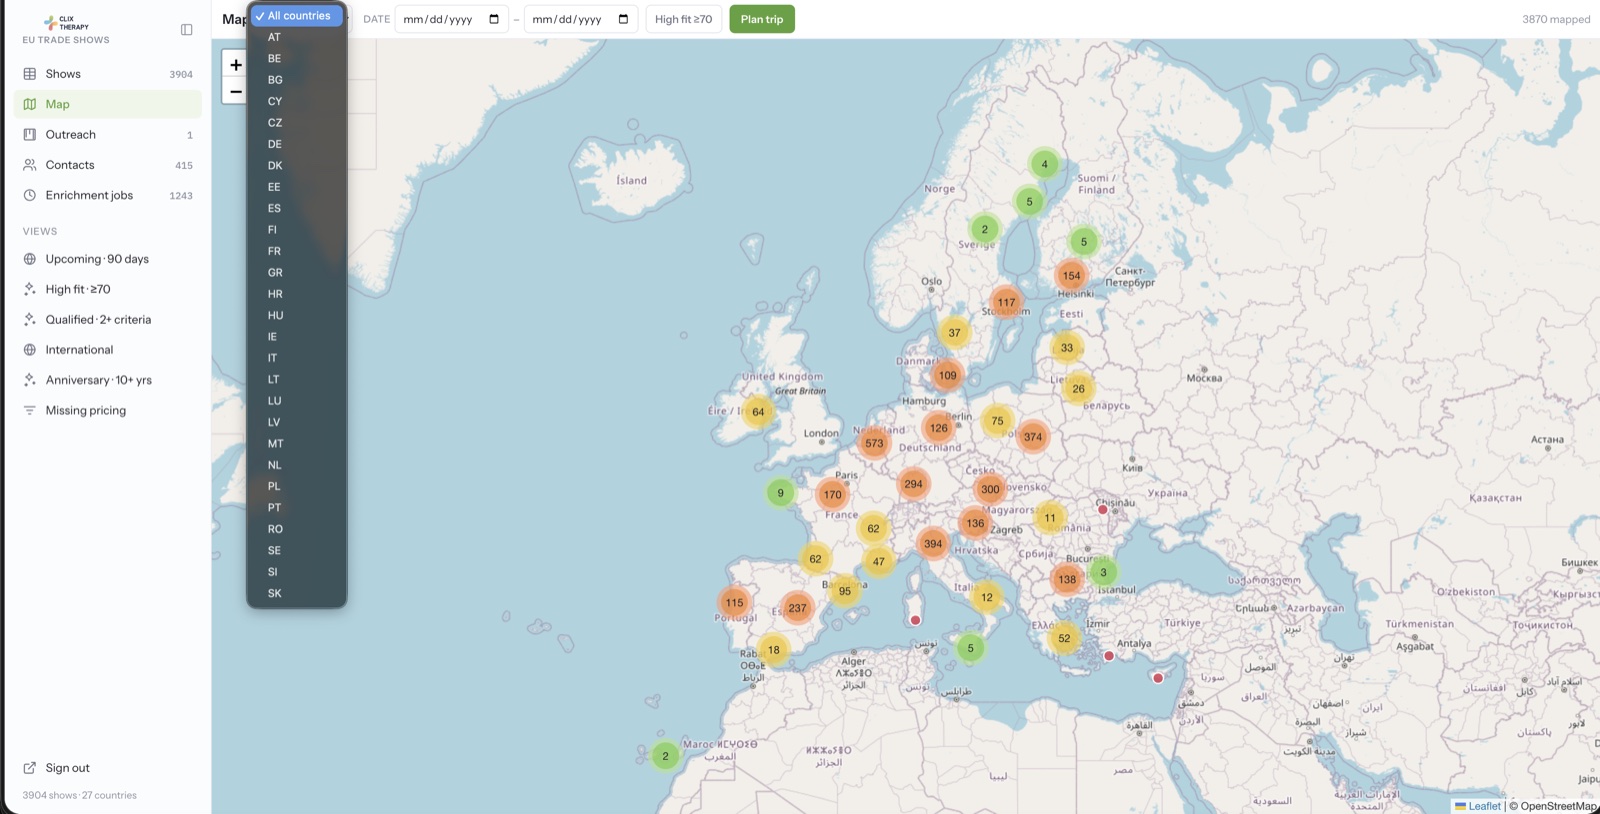The width and height of the screenshot is (1600, 814).
Task: Open the International view
Action: click(108, 350)
